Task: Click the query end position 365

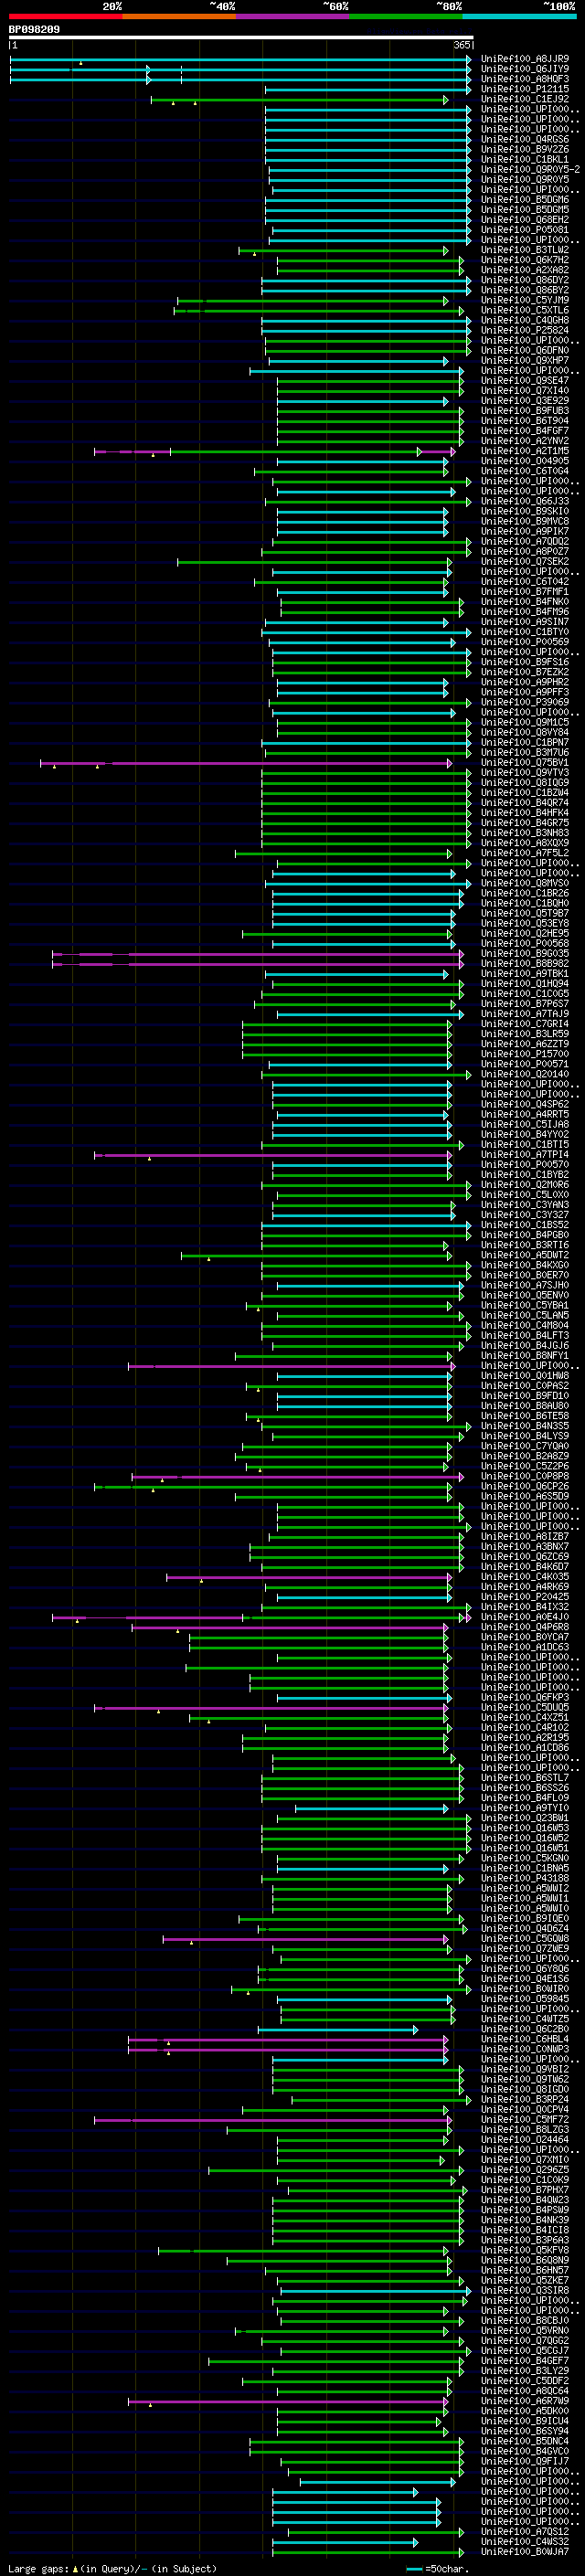Action: [x=462, y=45]
